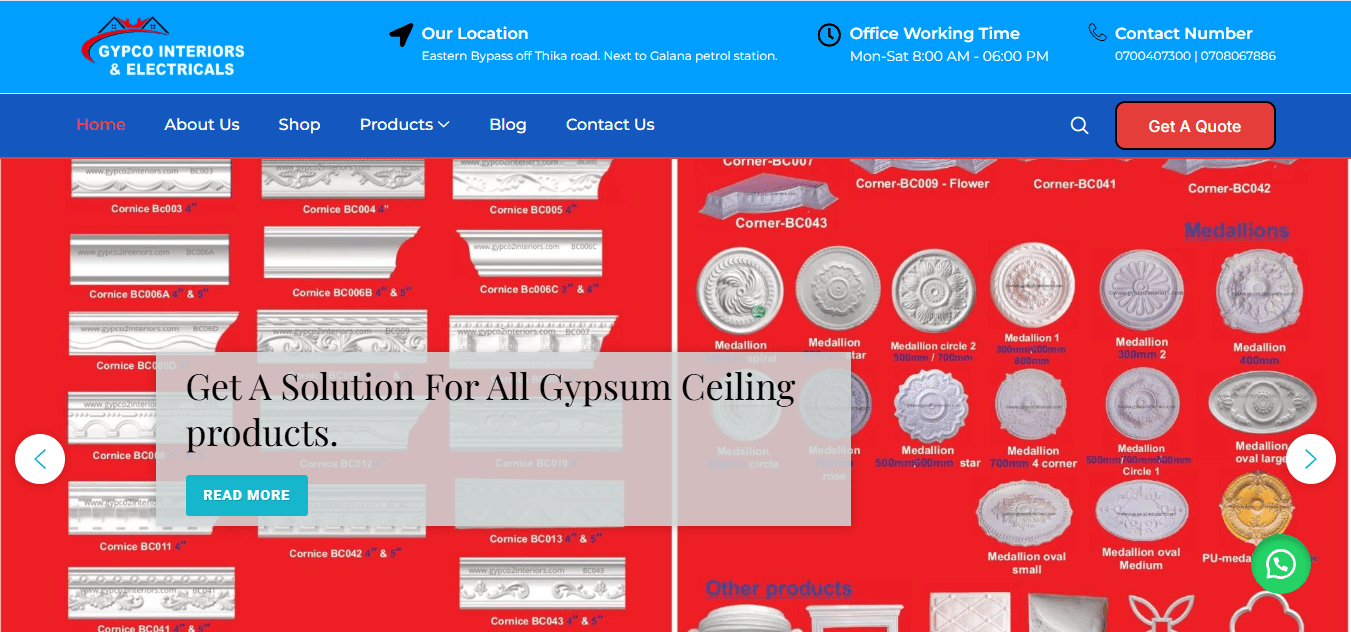Click the gold PU-medallion image
Viewport: 1351px width, 632px height.
(1257, 507)
